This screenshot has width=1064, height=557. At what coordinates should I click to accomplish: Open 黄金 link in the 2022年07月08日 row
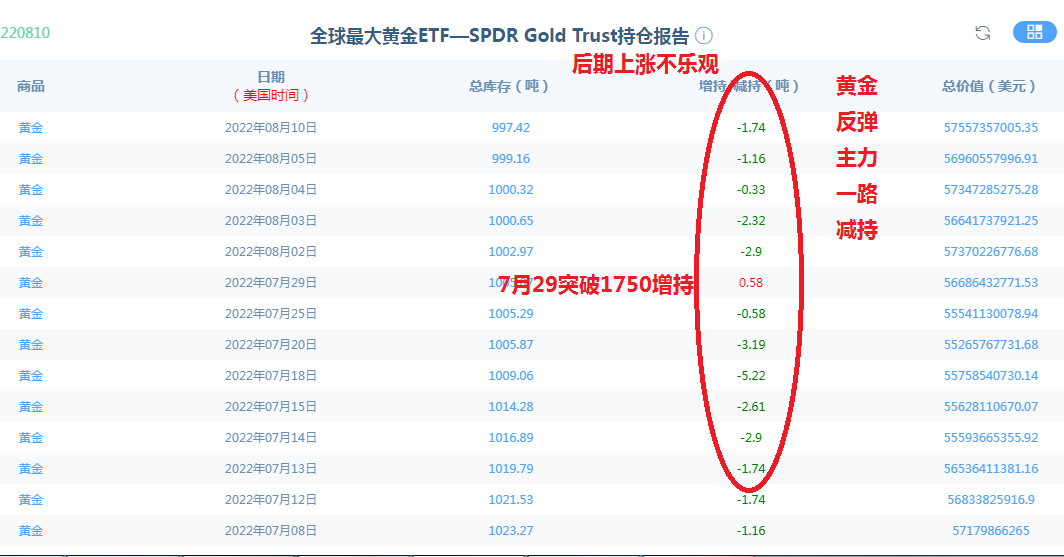click(31, 531)
